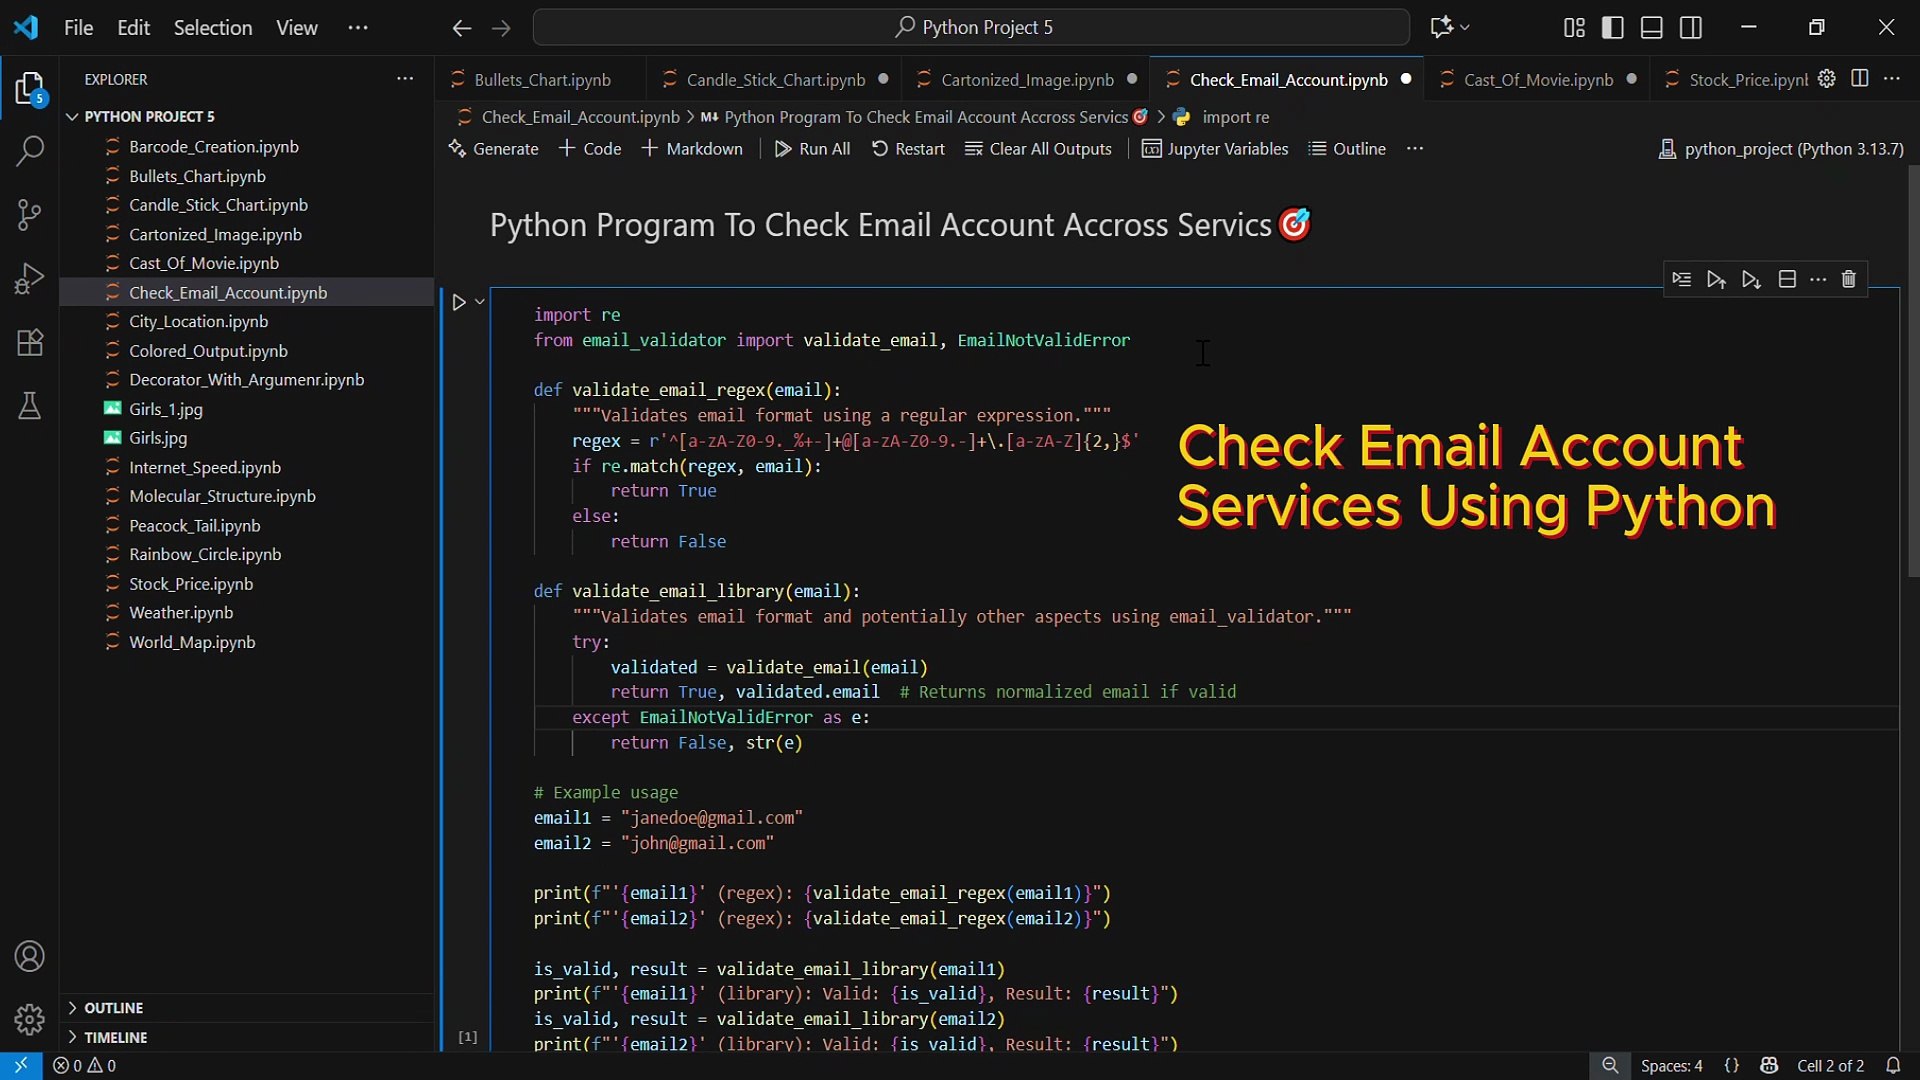Viewport: 1920px width, 1080px height.
Task: Click the Split Cell icon
Action: [x=1787, y=280]
